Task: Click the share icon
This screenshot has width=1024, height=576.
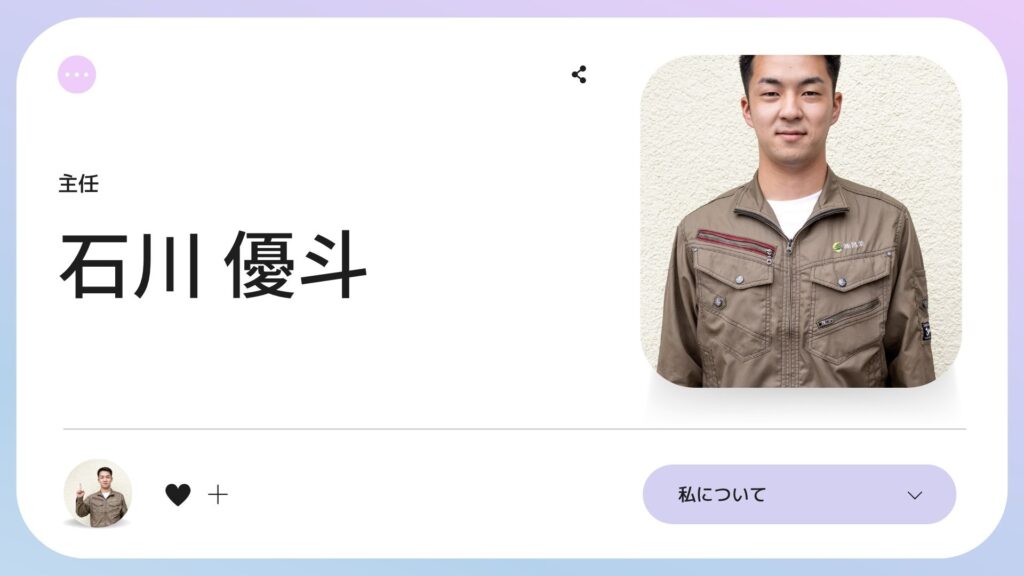Action: [x=579, y=74]
